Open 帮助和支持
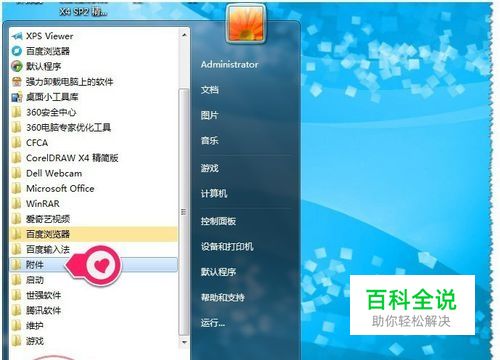Viewport: 500px width, 360px height. click(x=223, y=297)
